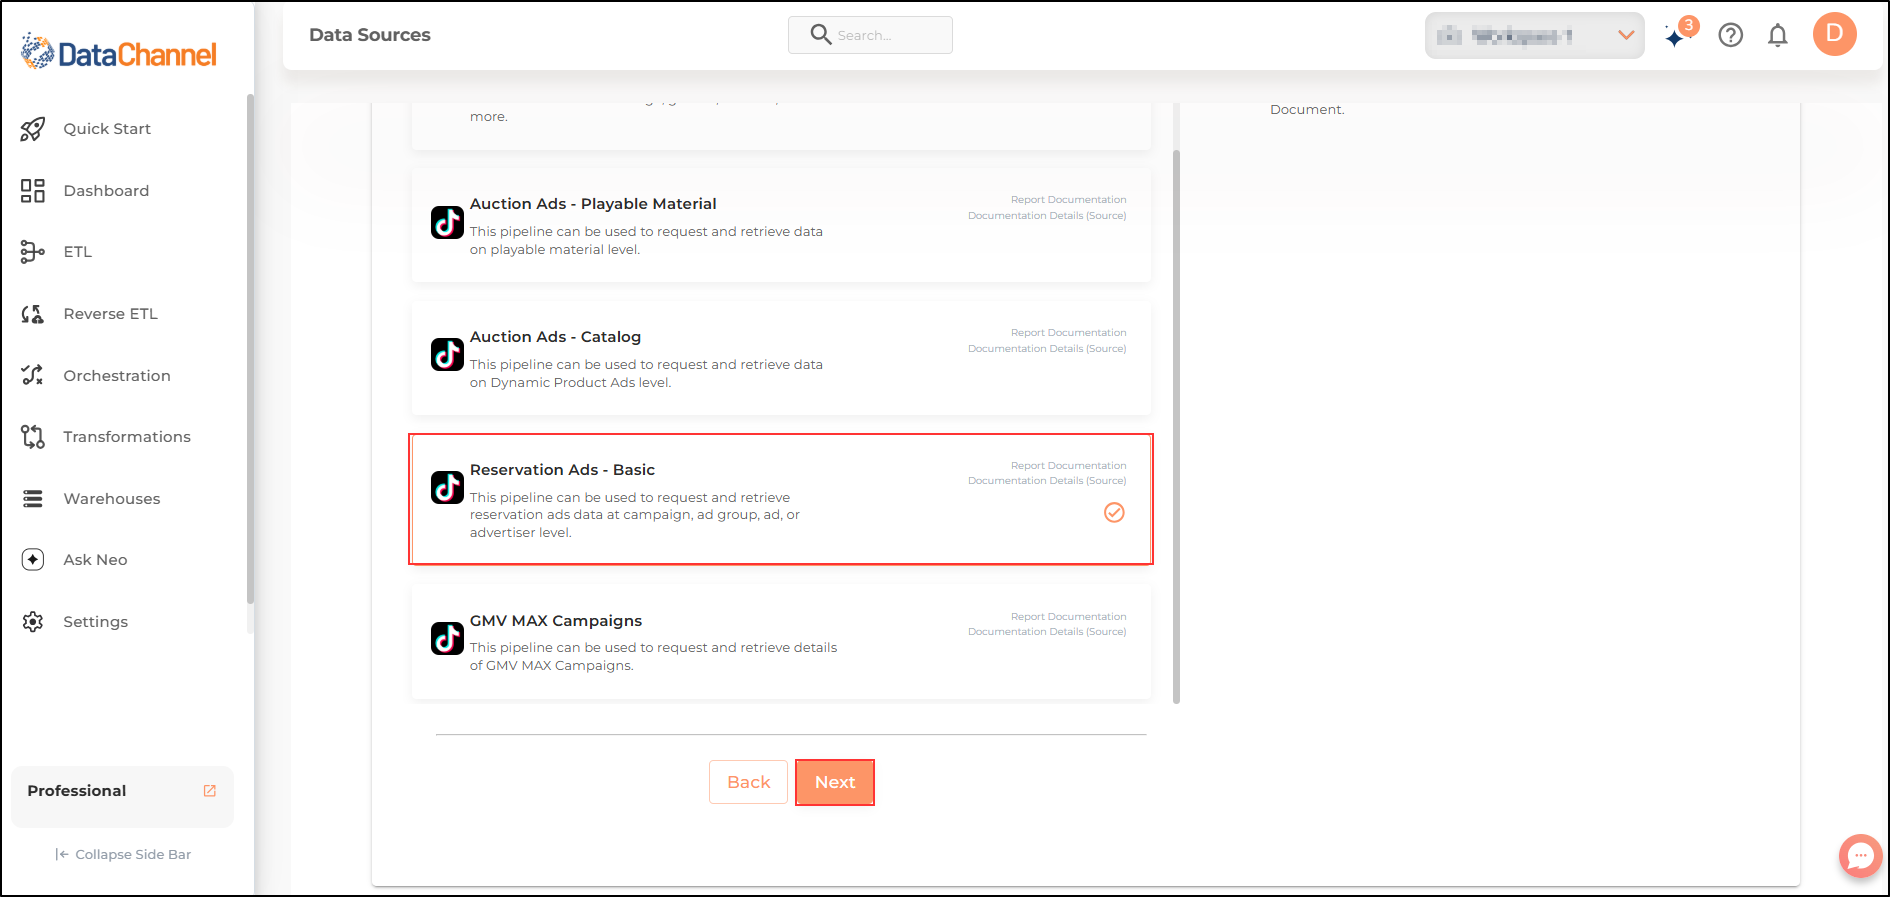This screenshot has height=897, width=1890.
Task: Click the sidebar vertical scrollbar
Action: (250, 350)
